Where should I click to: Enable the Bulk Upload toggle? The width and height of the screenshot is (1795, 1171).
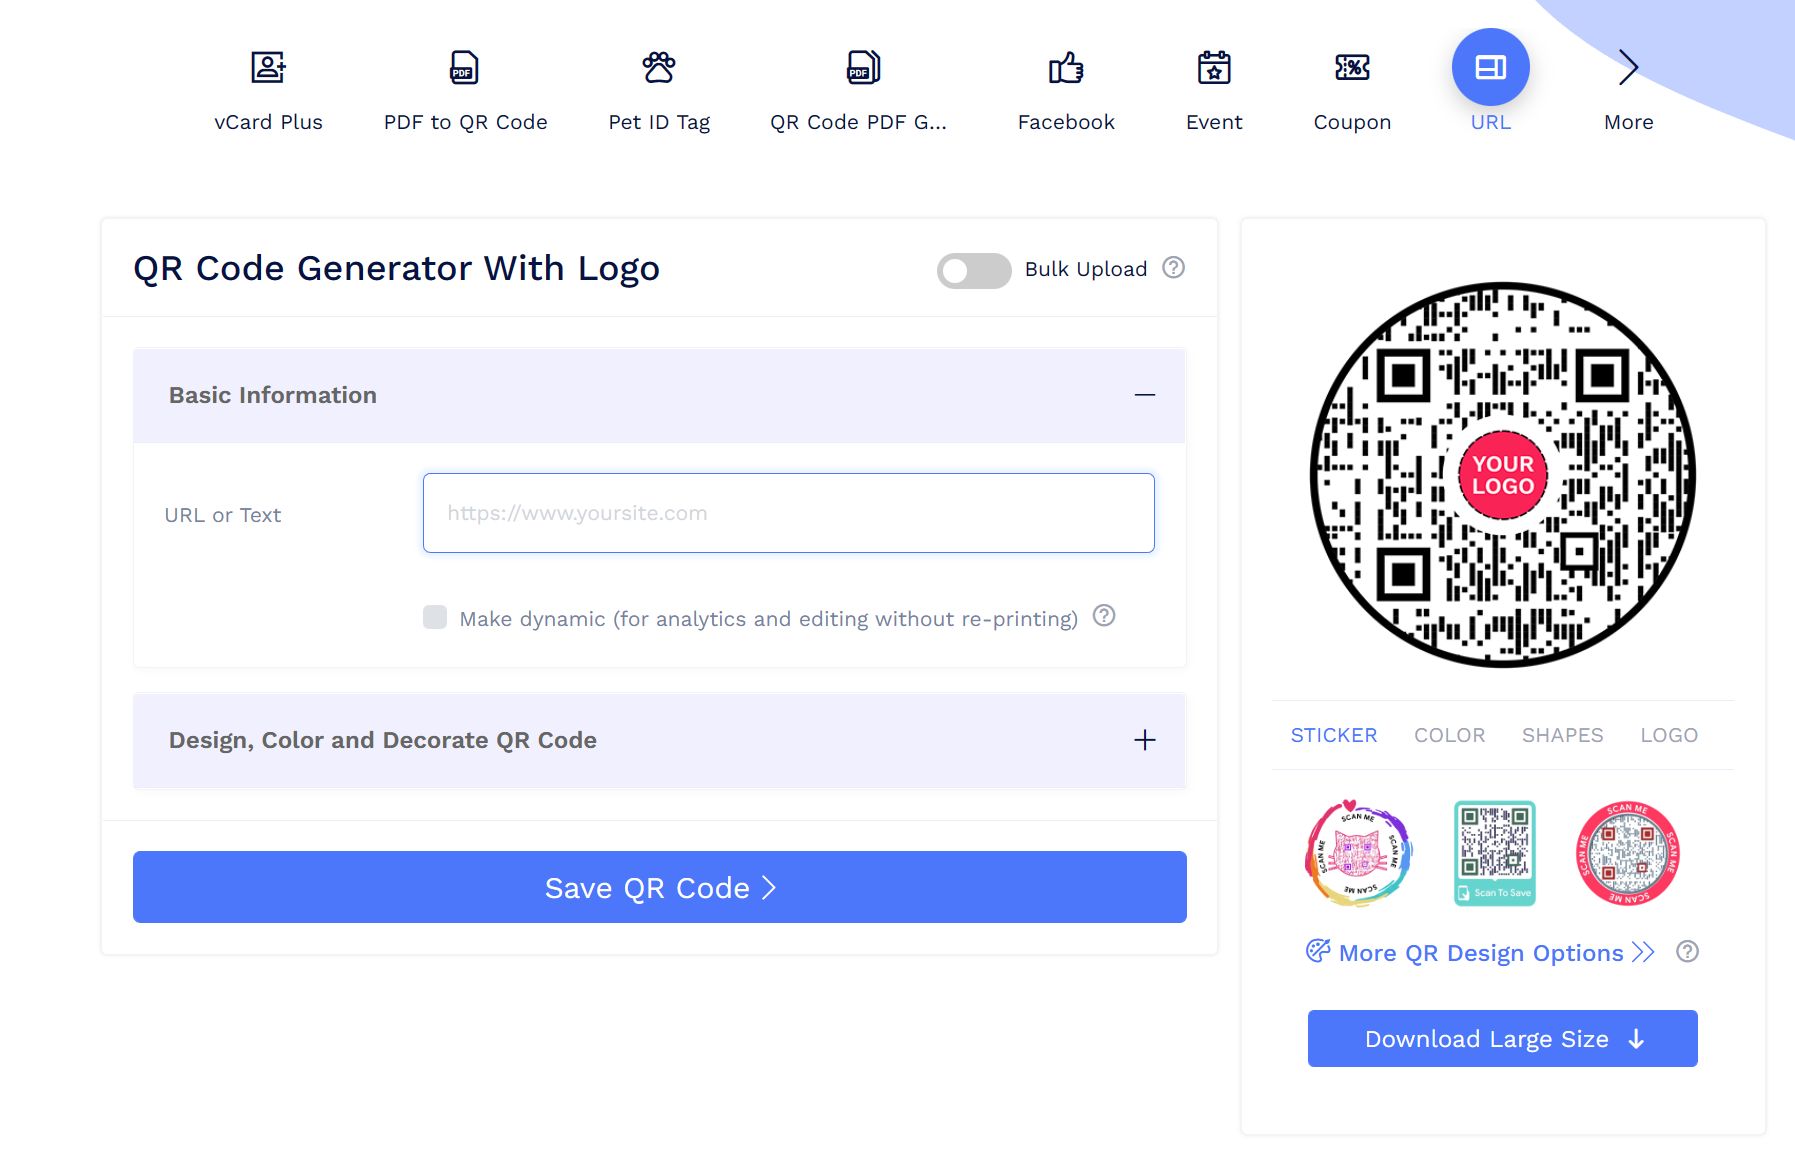(x=972, y=270)
